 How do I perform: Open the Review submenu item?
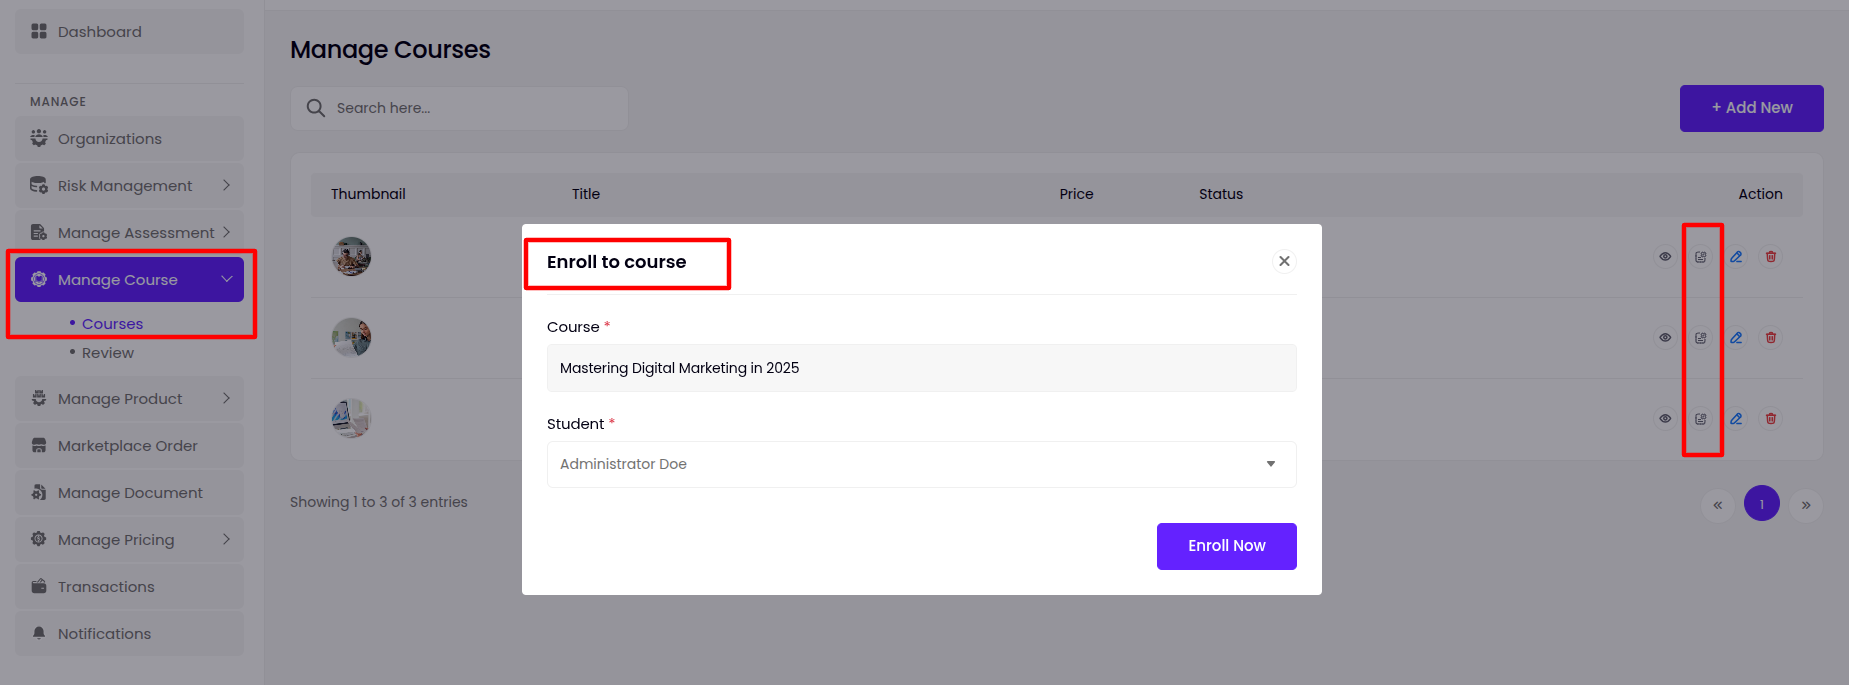coord(108,353)
